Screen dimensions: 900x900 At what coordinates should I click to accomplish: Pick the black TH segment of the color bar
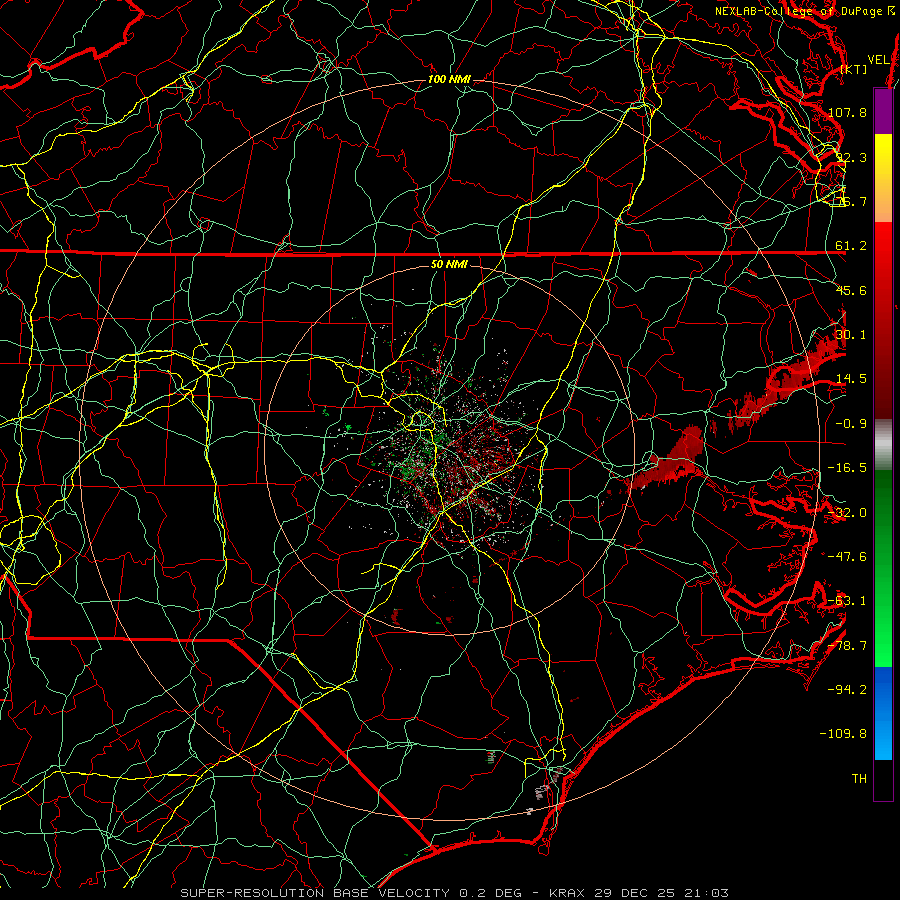tap(883, 779)
